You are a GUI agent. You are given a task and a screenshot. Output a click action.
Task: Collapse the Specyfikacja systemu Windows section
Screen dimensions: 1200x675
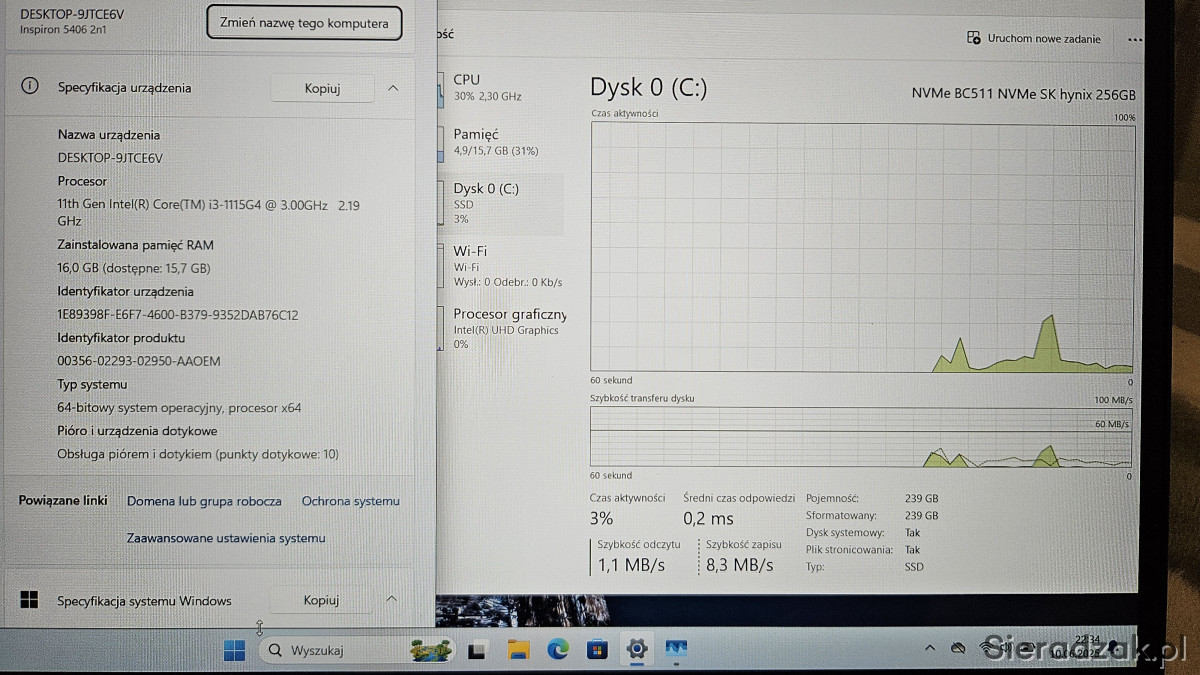point(392,600)
